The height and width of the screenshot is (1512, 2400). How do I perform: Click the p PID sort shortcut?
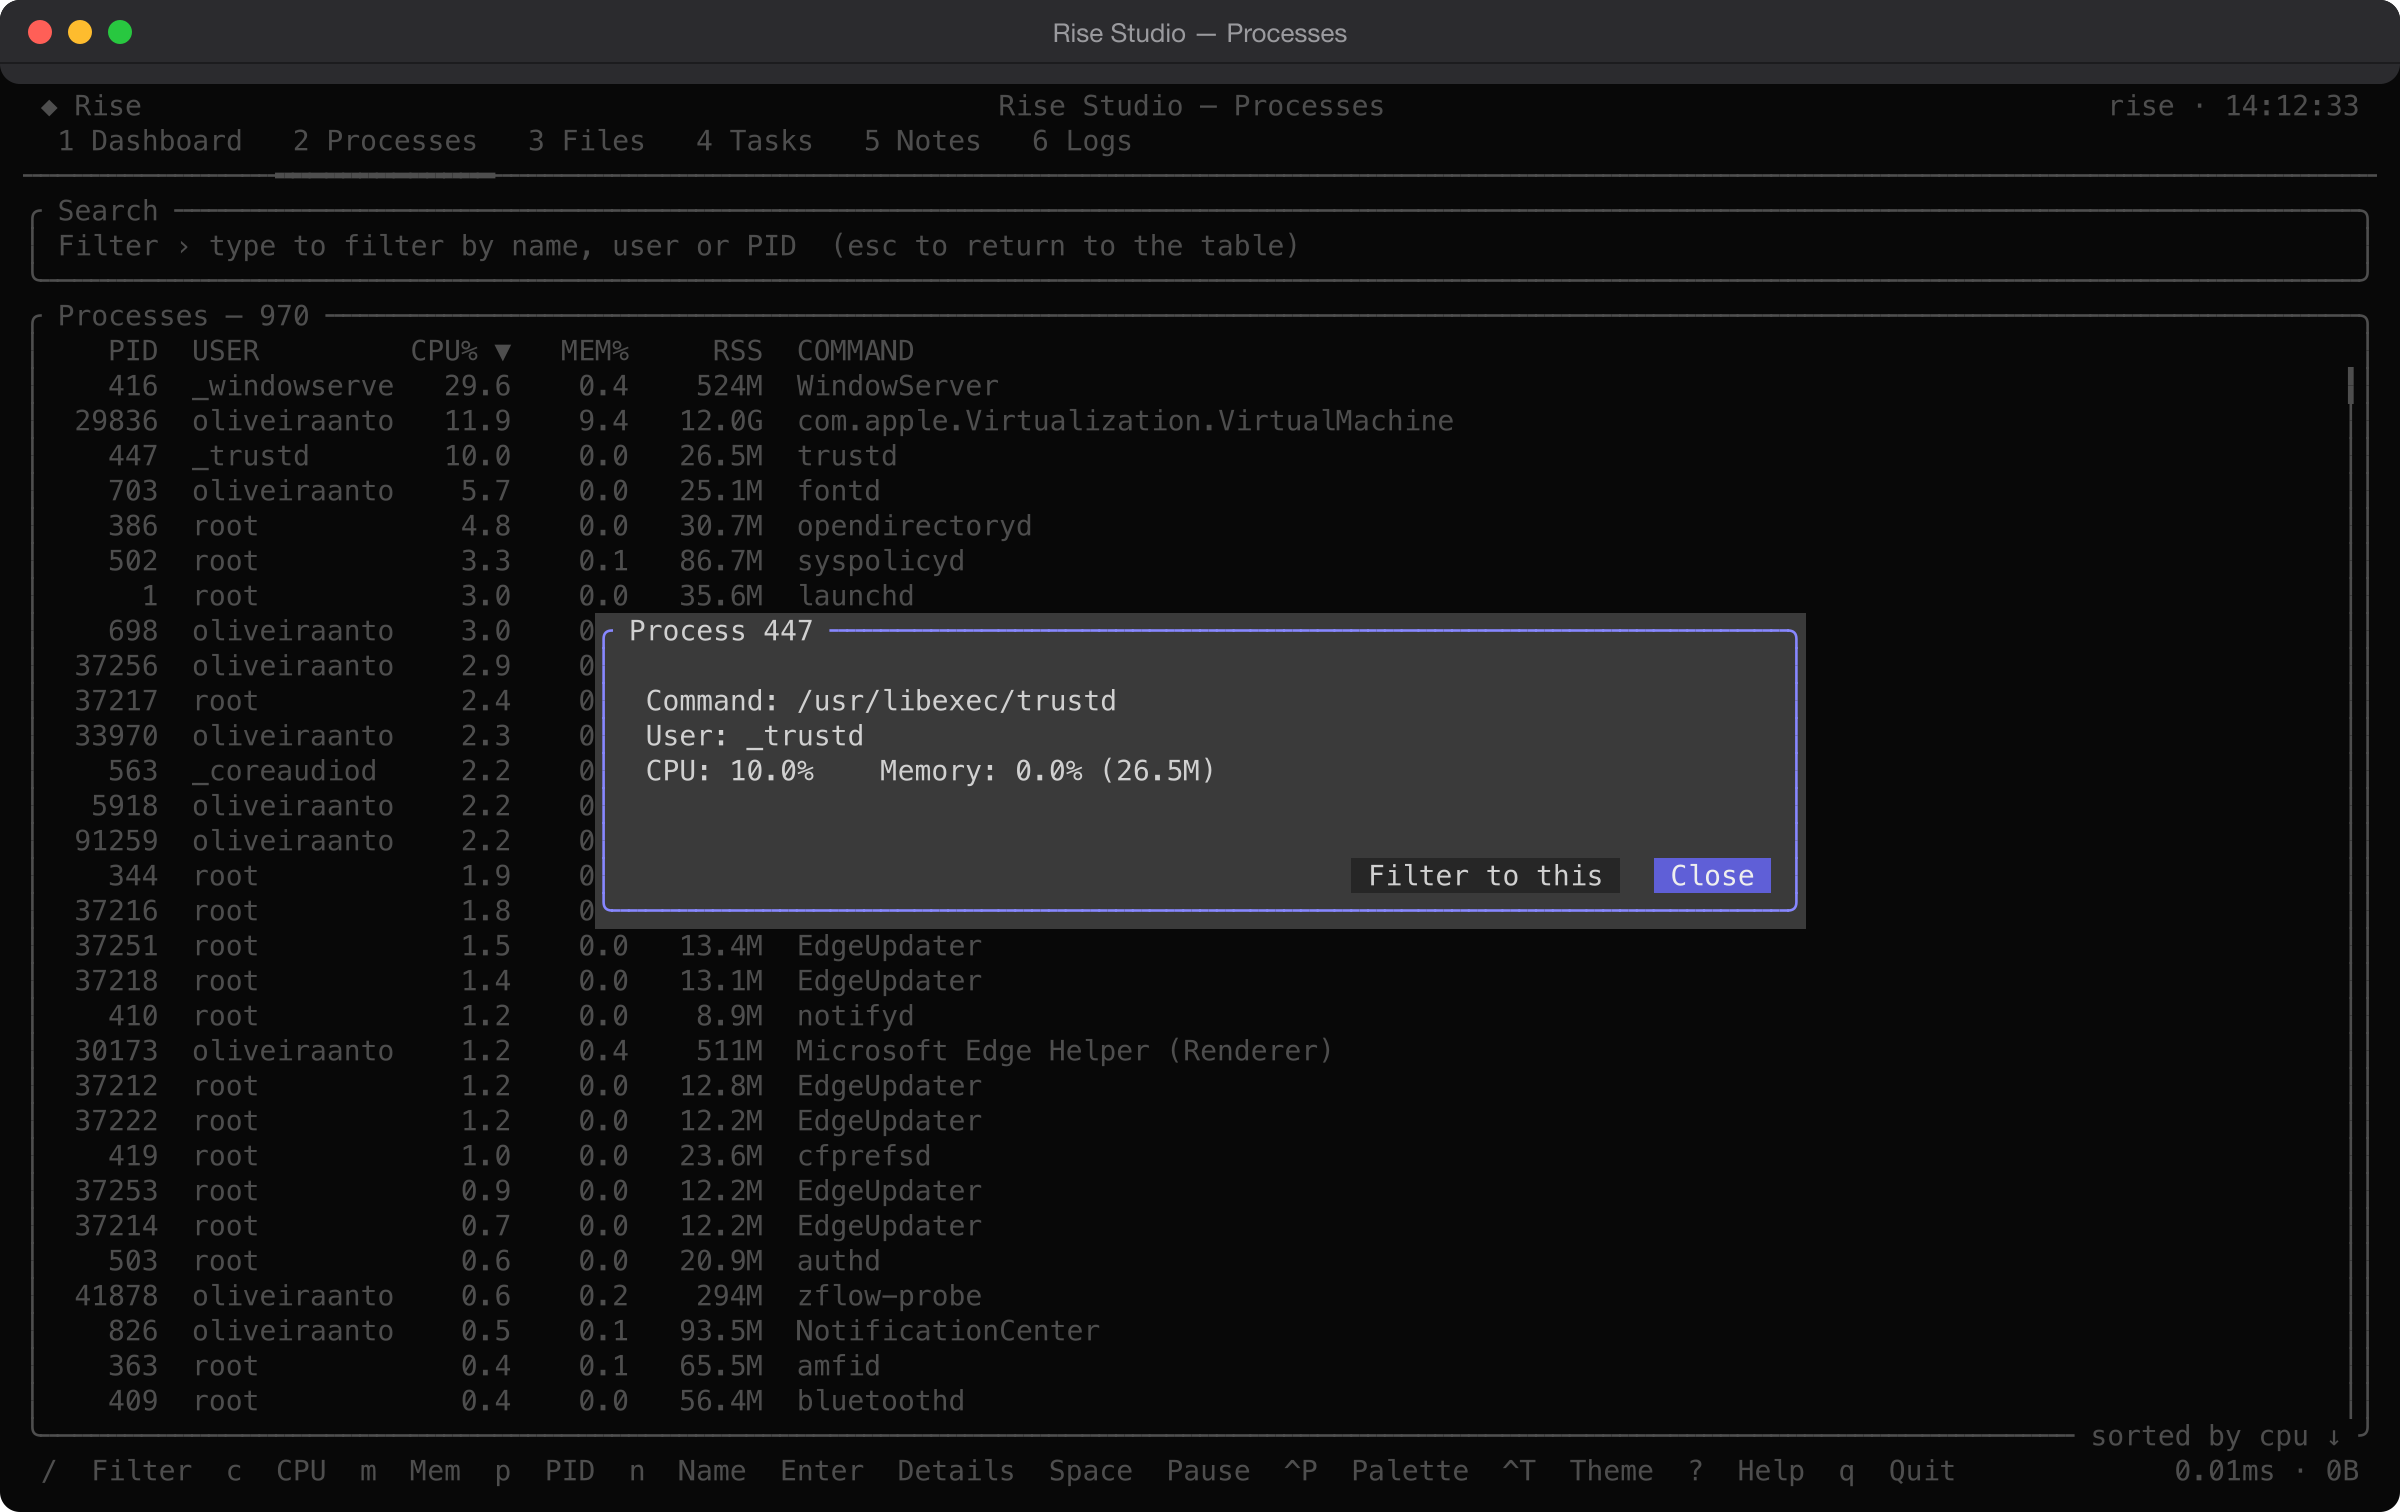click(x=544, y=1471)
